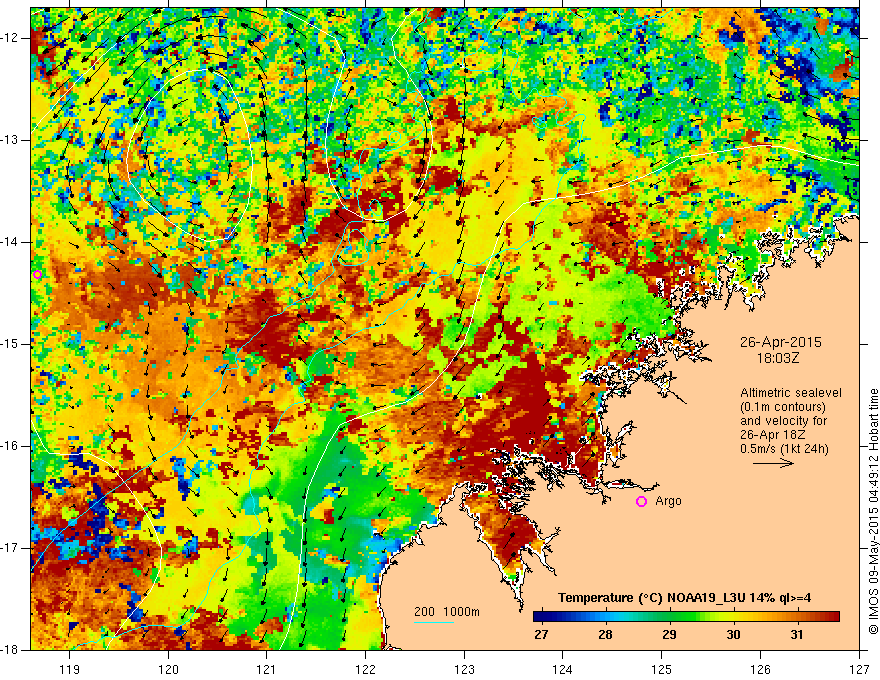
Task: Click the latitude axis label '-16'
Action: click(10, 446)
